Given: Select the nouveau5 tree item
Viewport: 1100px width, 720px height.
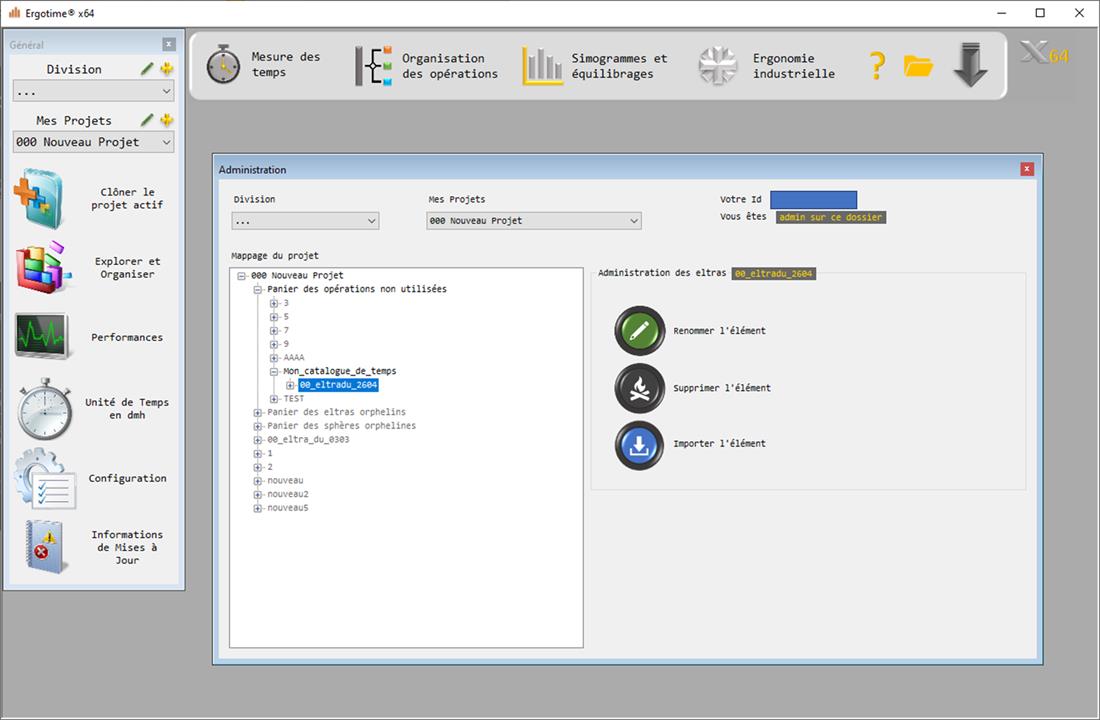Looking at the screenshot, I should pyautogui.click(x=288, y=508).
